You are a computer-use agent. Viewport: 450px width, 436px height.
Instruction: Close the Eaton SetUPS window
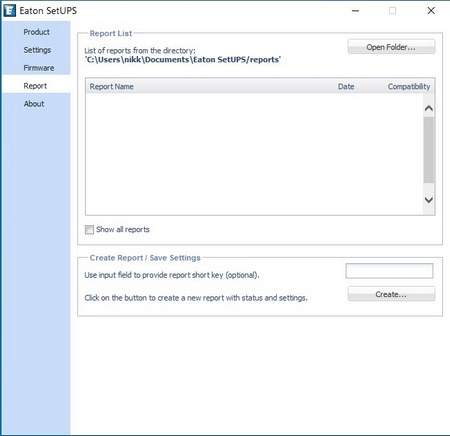pos(431,11)
